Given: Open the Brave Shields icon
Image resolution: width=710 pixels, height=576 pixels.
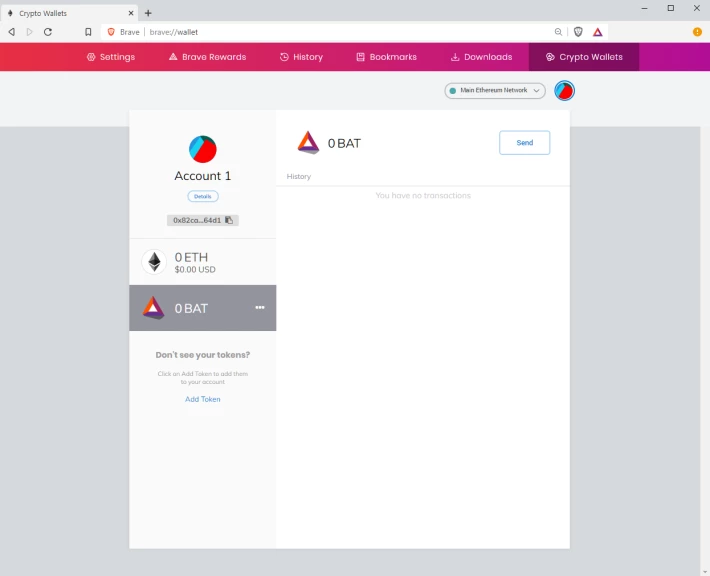Looking at the screenshot, I should coord(578,32).
